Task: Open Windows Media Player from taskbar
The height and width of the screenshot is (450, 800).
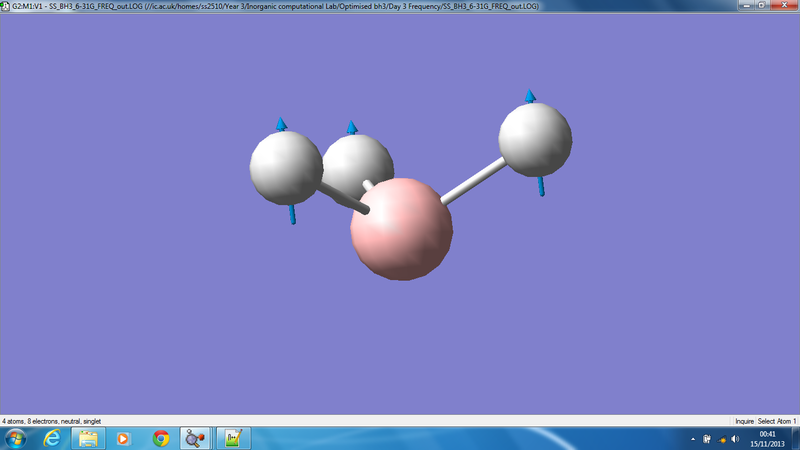Action: (123, 438)
